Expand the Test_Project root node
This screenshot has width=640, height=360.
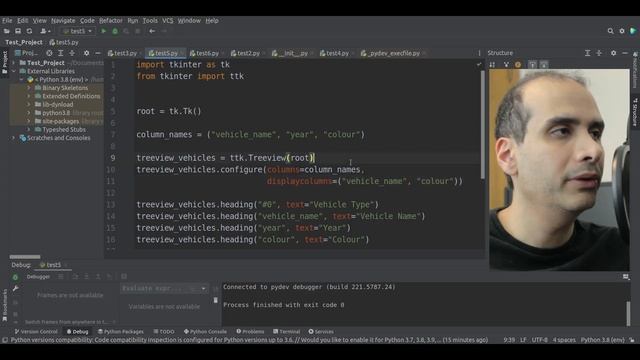pyautogui.click(x=14, y=63)
